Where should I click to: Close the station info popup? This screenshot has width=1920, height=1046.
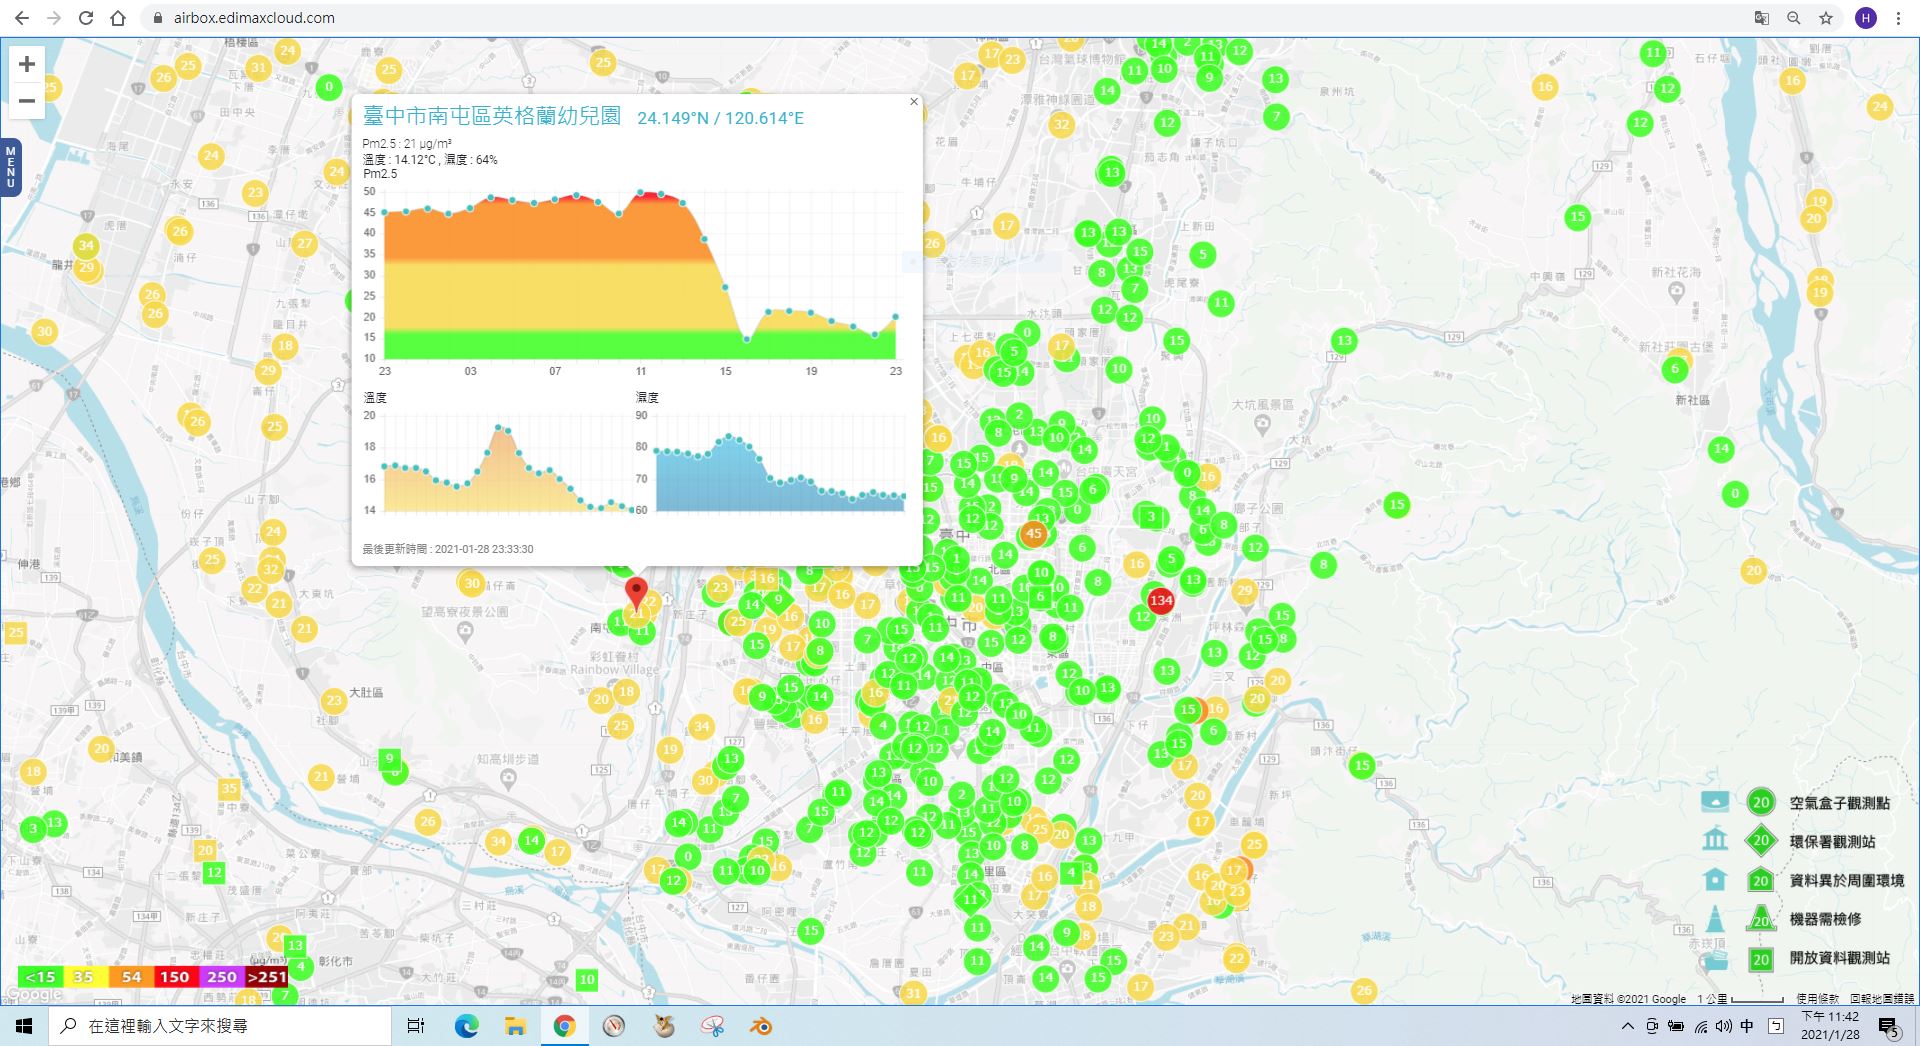pyautogui.click(x=913, y=101)
